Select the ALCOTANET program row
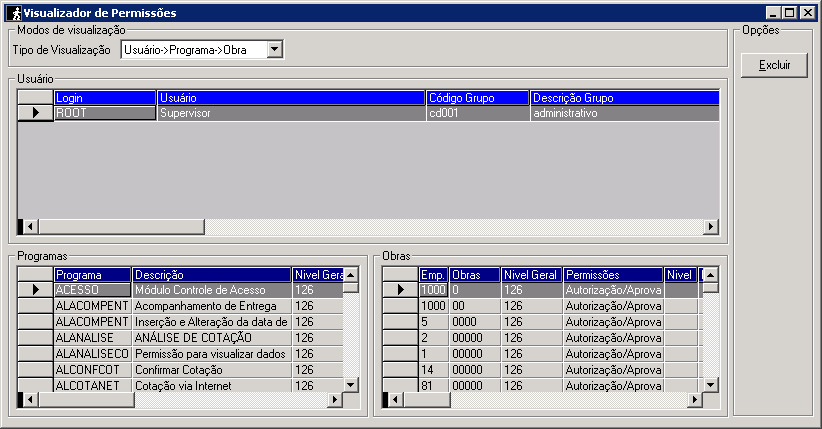 92,386
